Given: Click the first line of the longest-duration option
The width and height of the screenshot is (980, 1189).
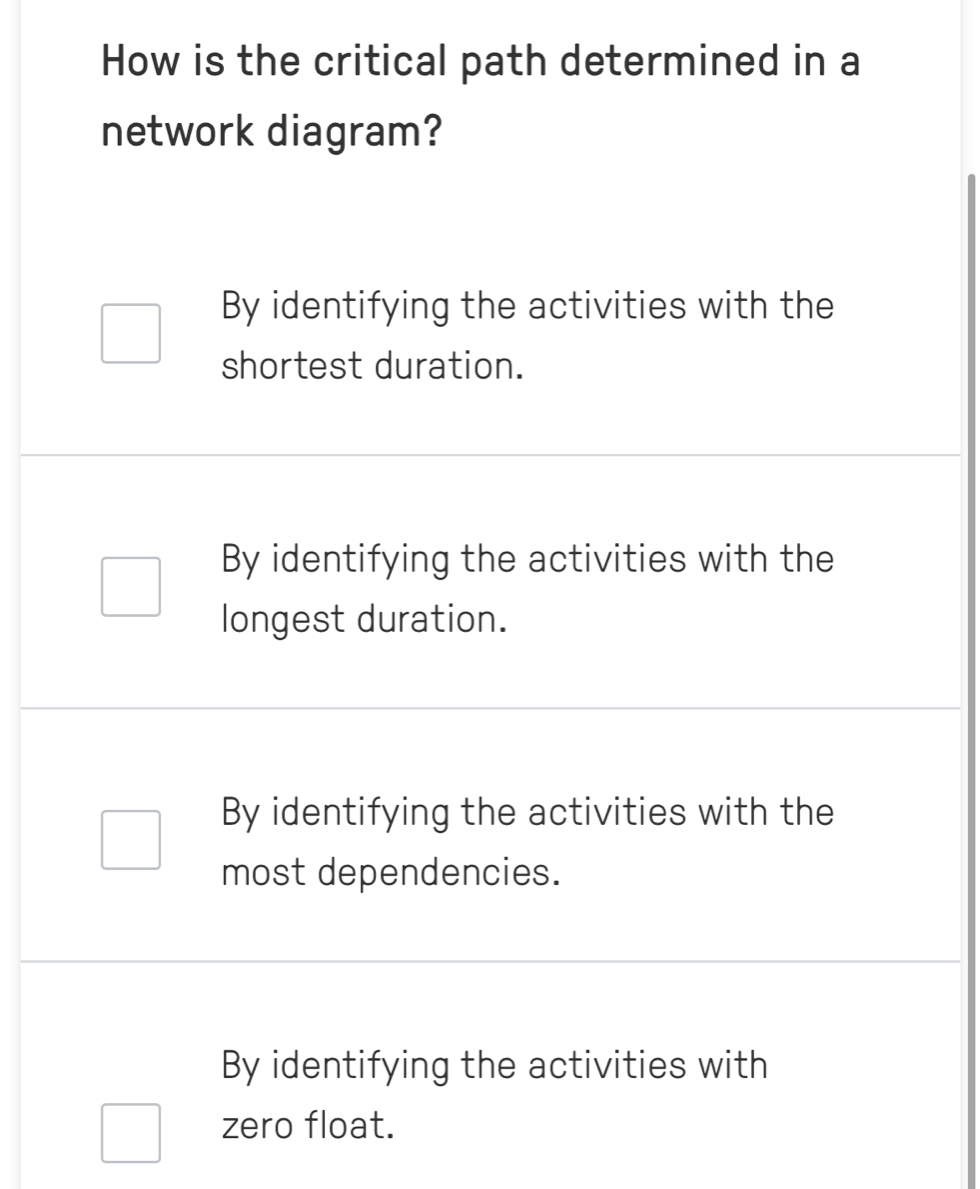Looking at the screenshot, I should (527, 558).
